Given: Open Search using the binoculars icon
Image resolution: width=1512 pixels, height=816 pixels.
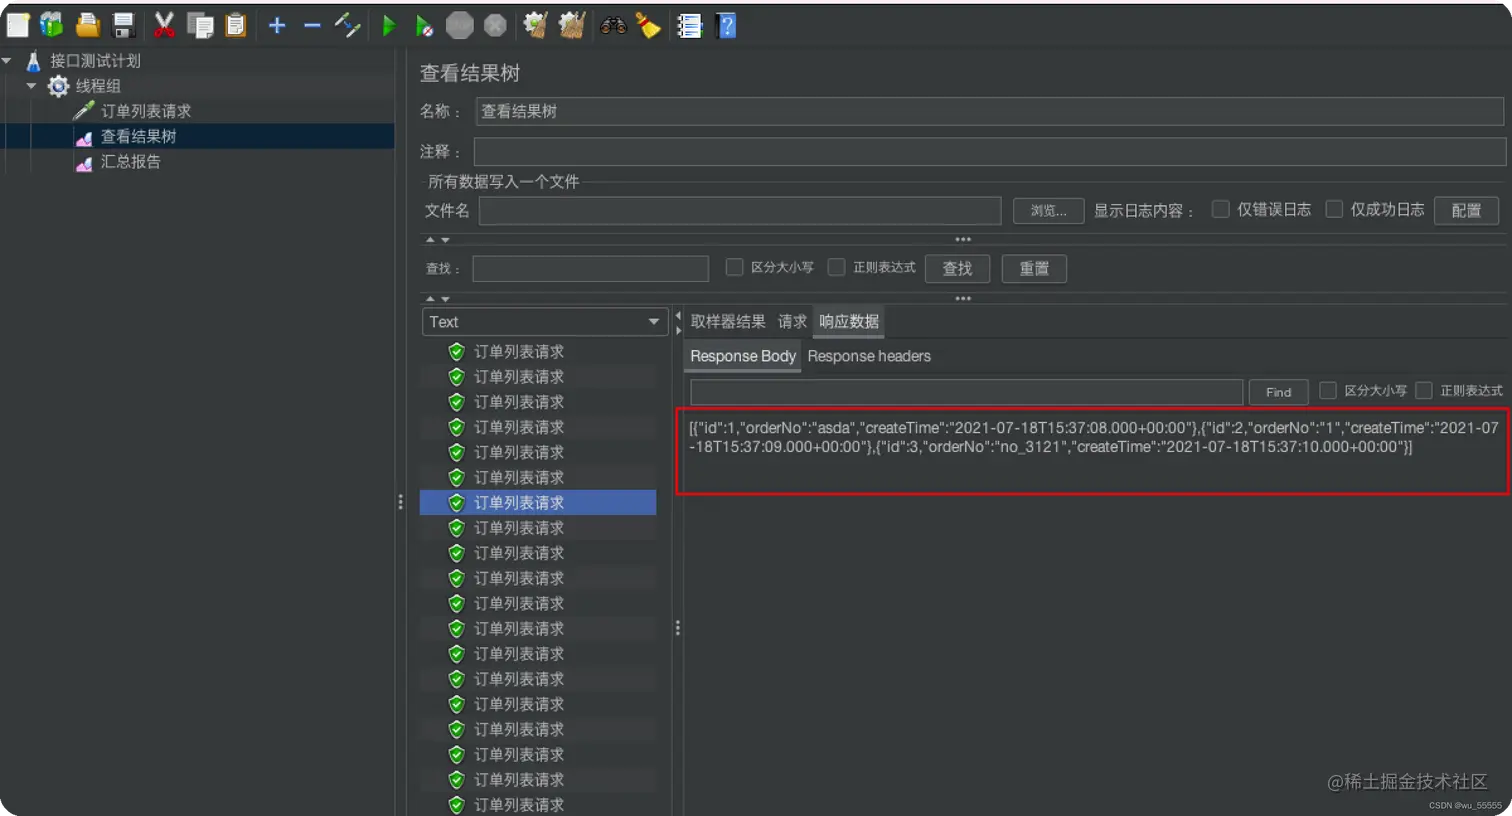Looking at the screenshot, I should [613, 25].
